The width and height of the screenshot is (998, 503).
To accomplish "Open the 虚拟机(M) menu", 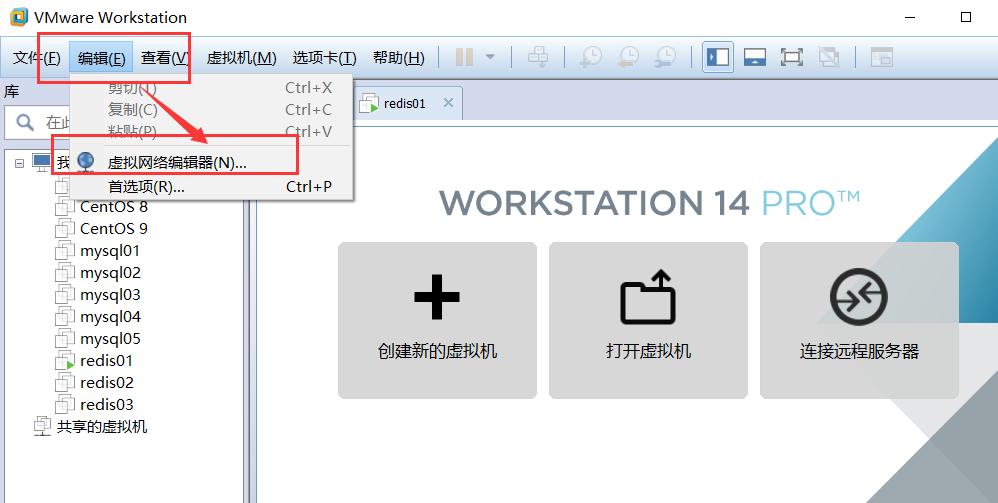I will point(241,58).
